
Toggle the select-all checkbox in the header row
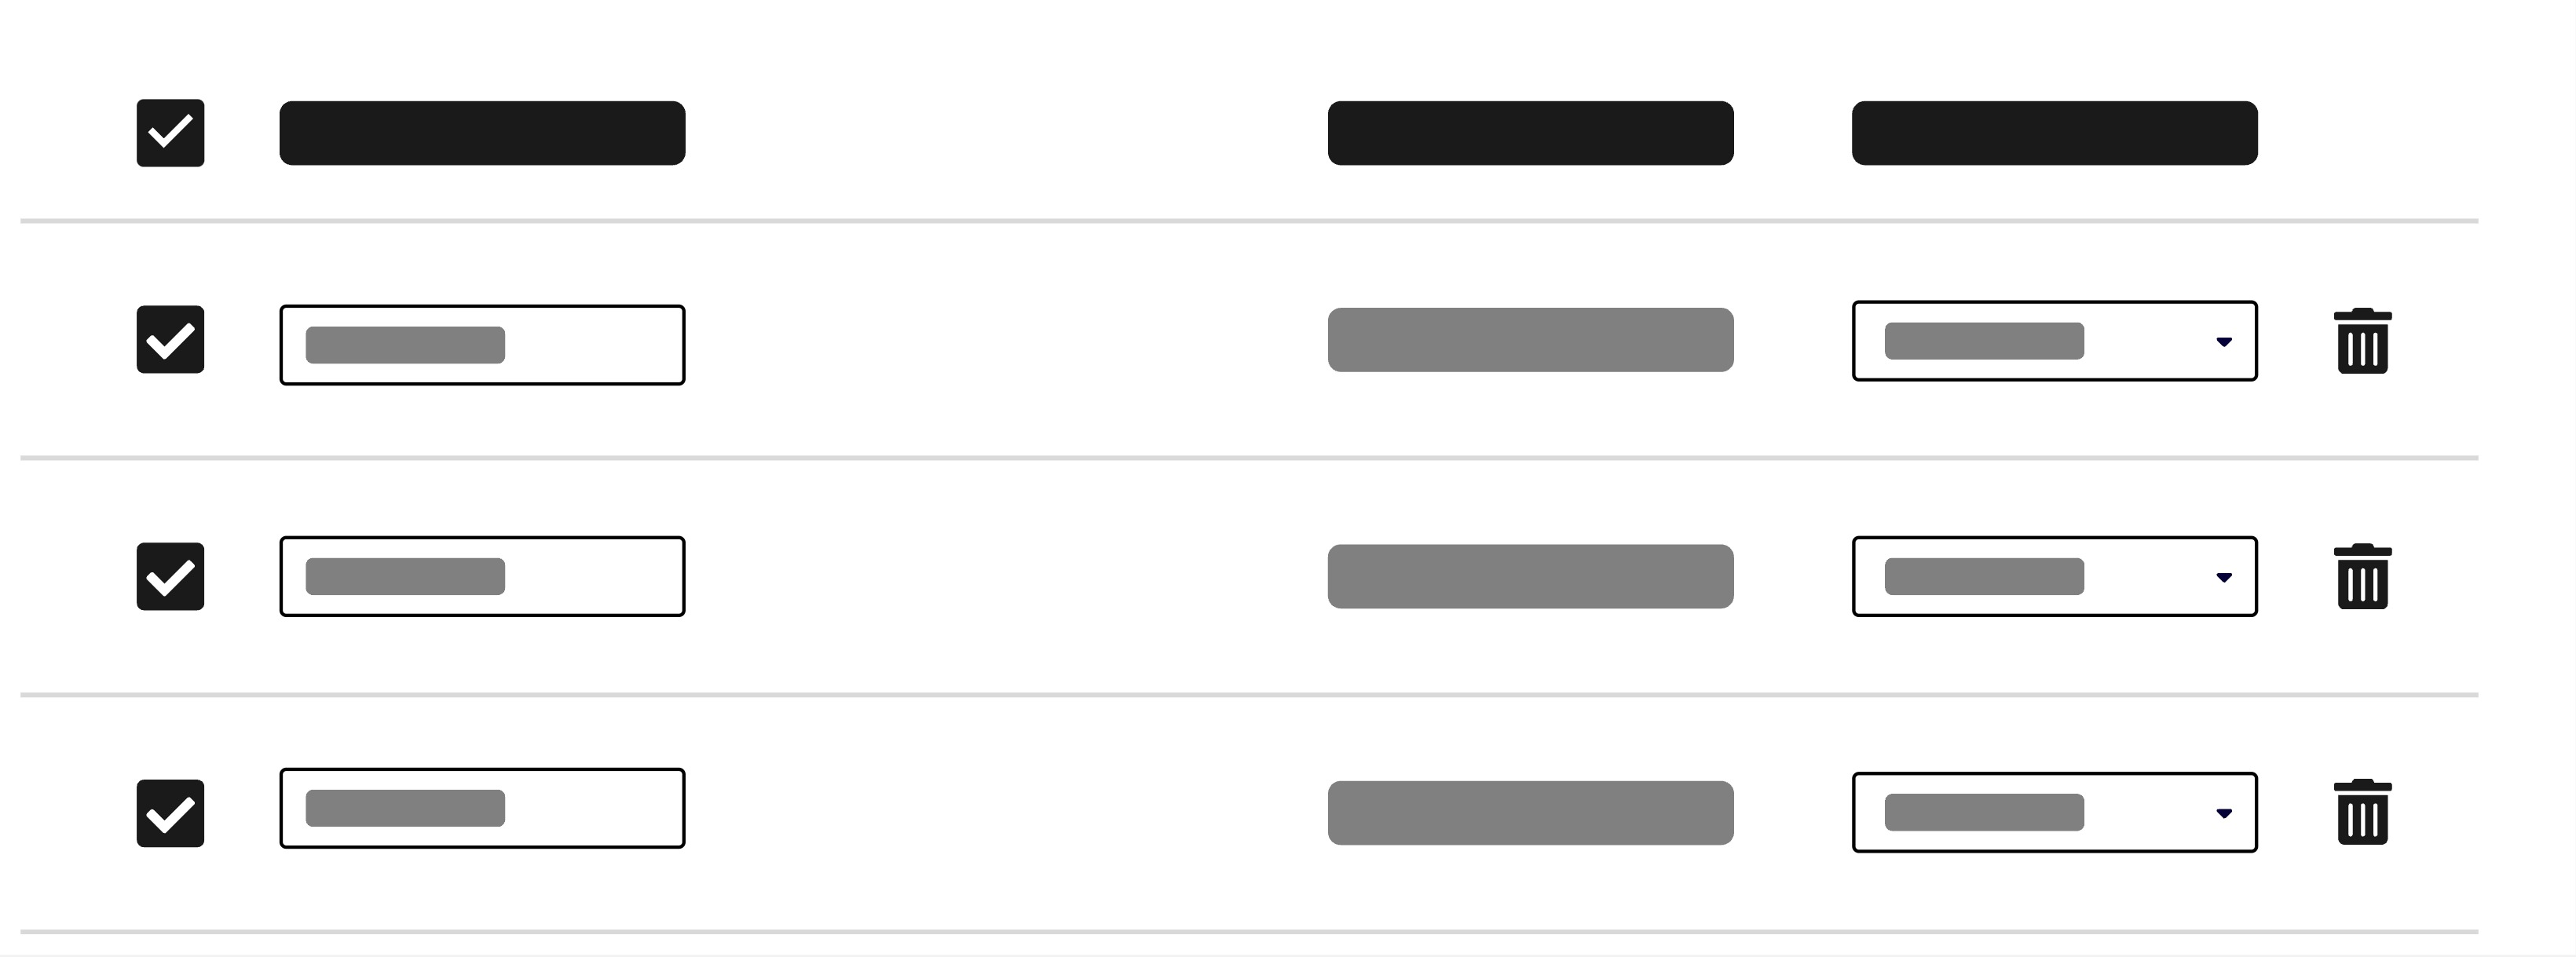pyautogui.click(x=171, y=133)
